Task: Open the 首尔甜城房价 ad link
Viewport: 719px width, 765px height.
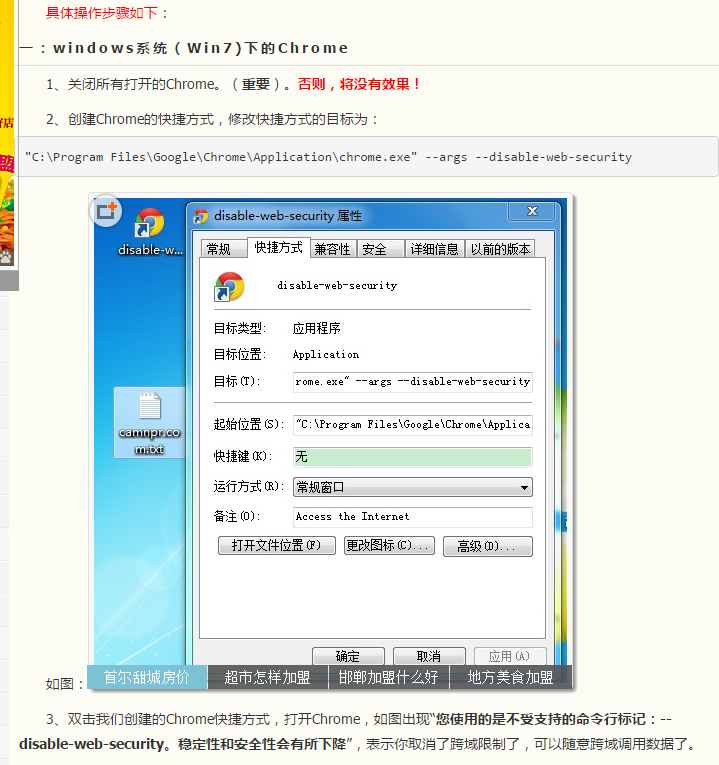Action: pyautogui.click(x=147, y=677)
